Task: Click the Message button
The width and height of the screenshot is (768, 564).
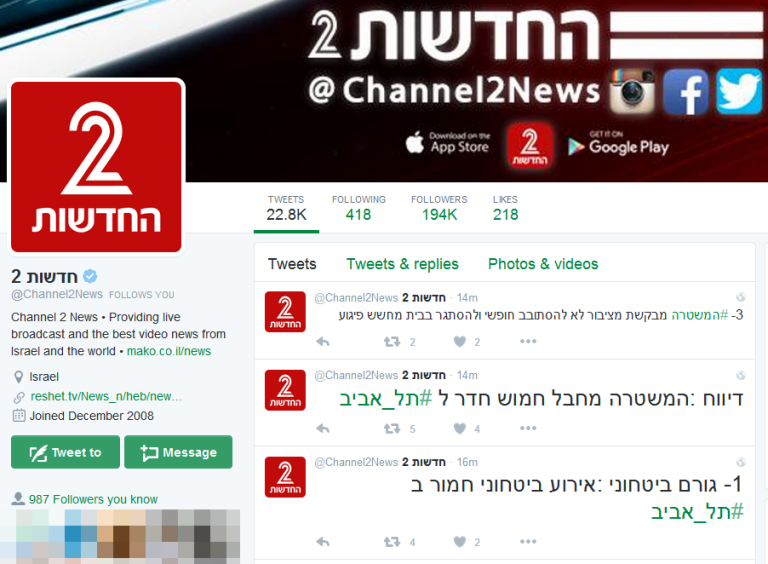Action: coord(178,452)
